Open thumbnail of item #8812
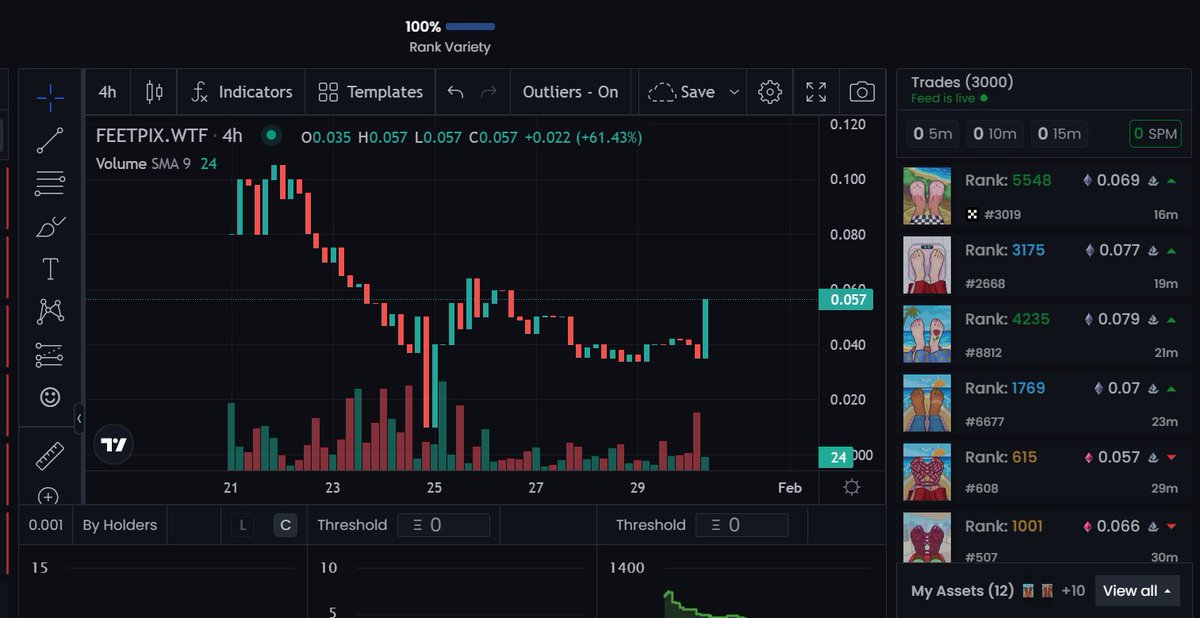 pos(927,333)
